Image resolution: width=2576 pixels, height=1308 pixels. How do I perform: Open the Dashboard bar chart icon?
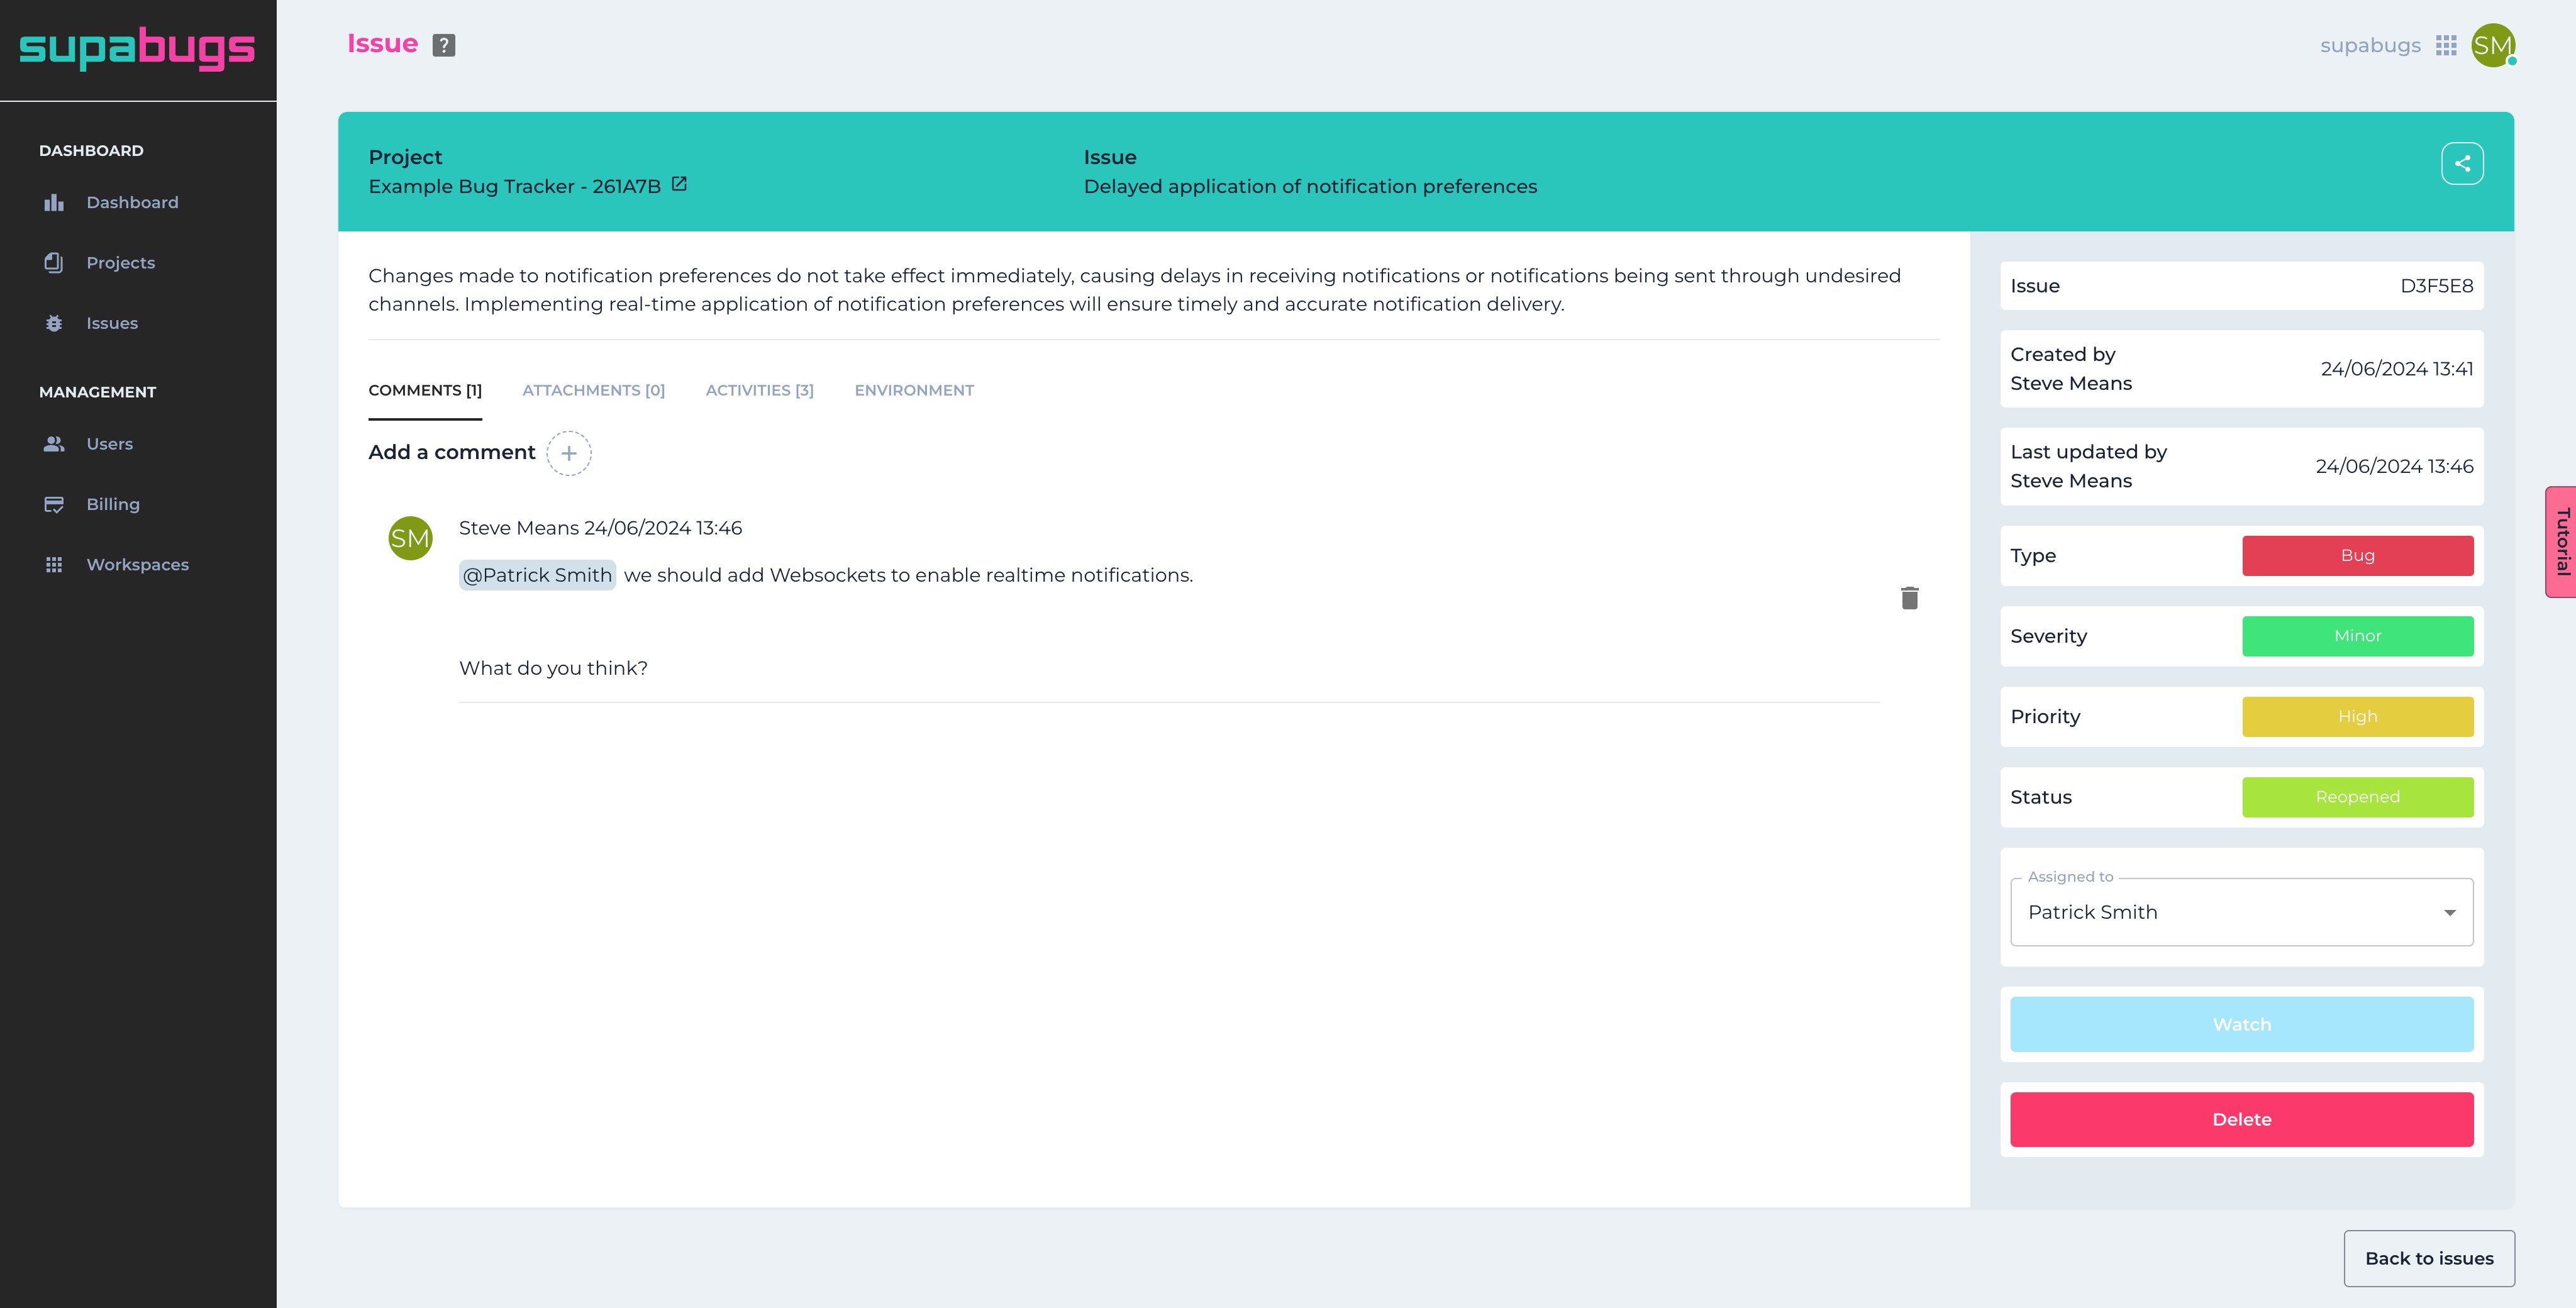click(x=54, y=203)
